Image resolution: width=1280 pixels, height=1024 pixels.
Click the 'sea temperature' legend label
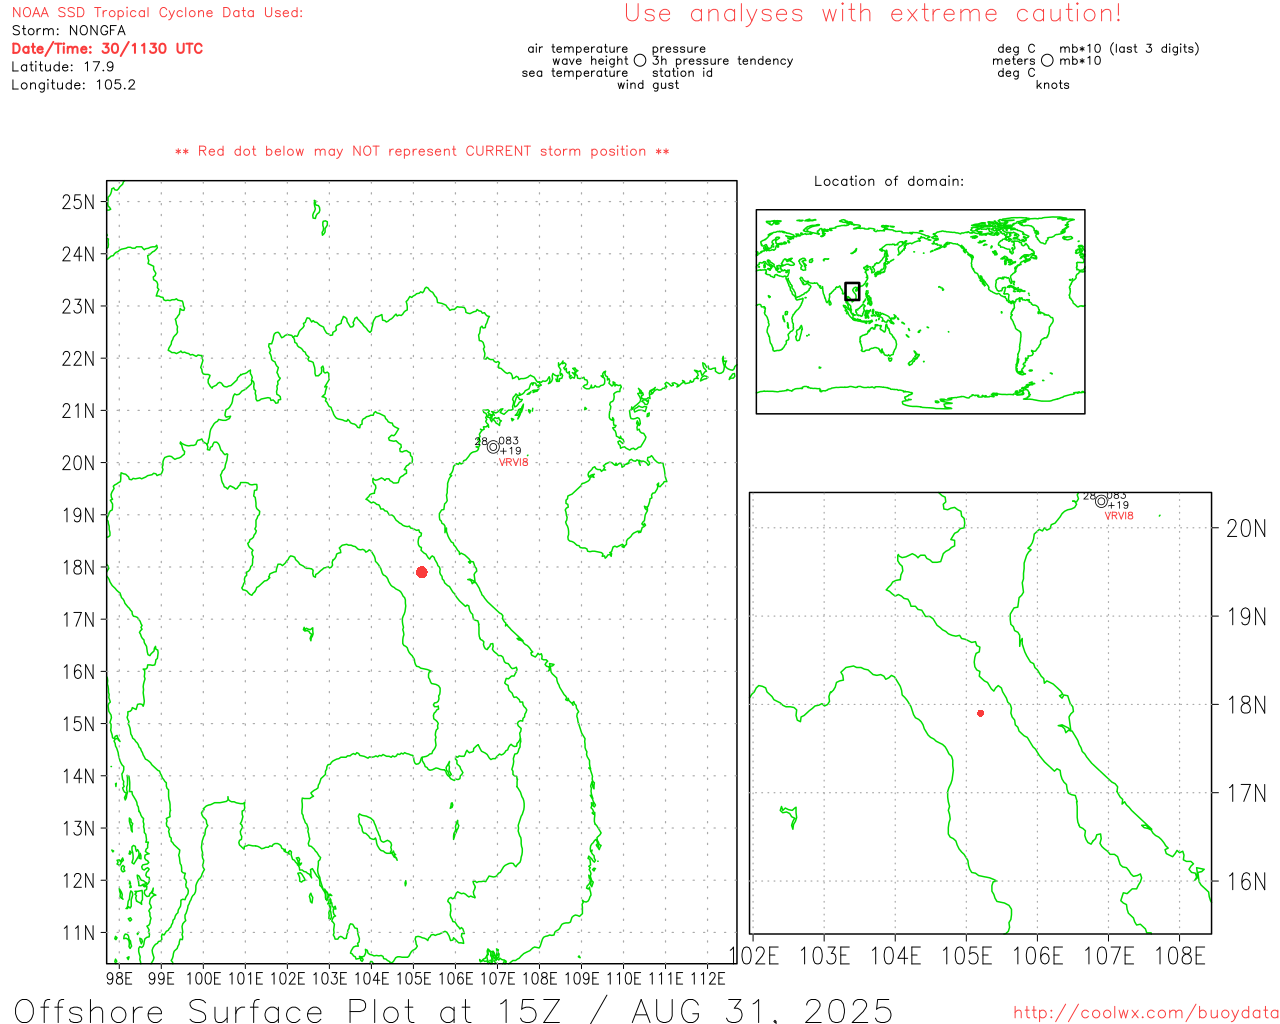coord(575,73)
